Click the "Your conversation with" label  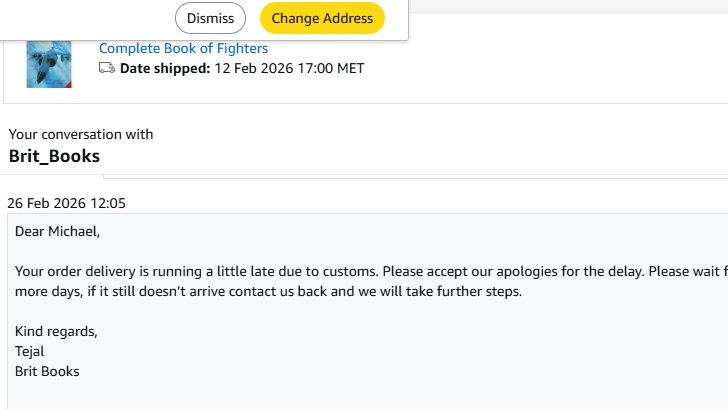click(x=81, y=134)
